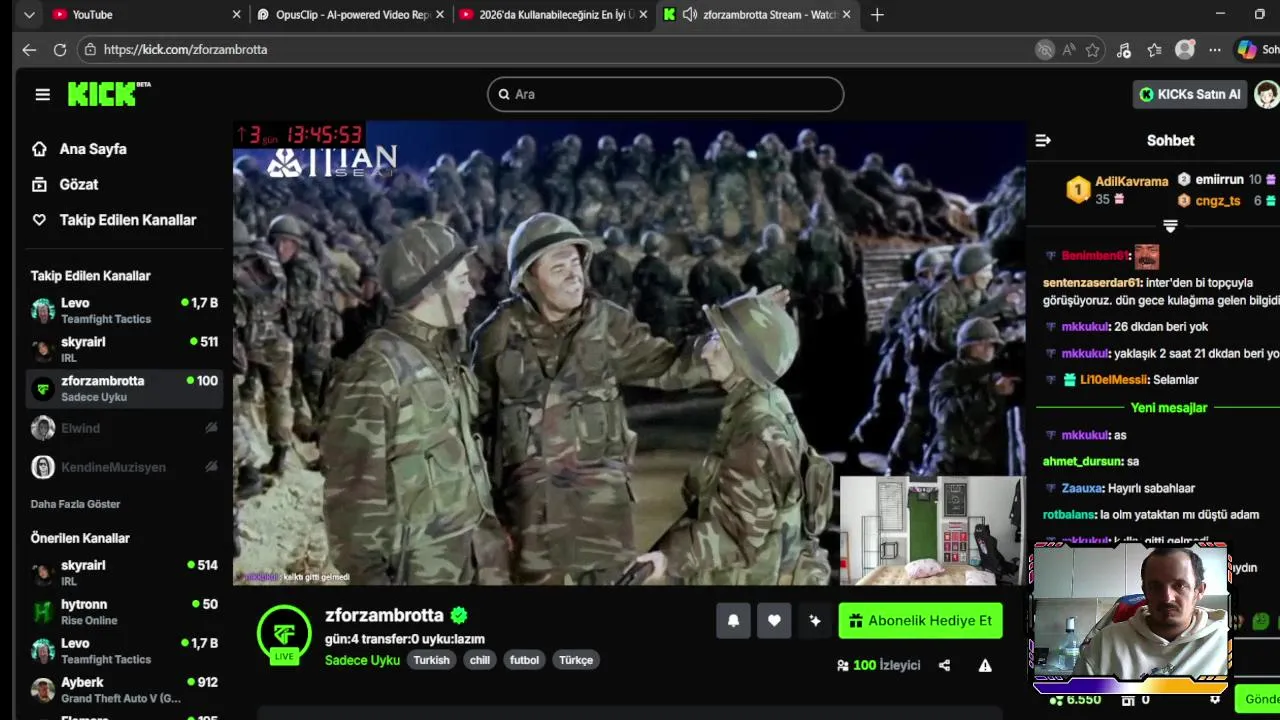The height and width of the screenshot is (720, 1280).
Task: Click top gifter AdilKavrama
Action: (x=1131, y=181)
